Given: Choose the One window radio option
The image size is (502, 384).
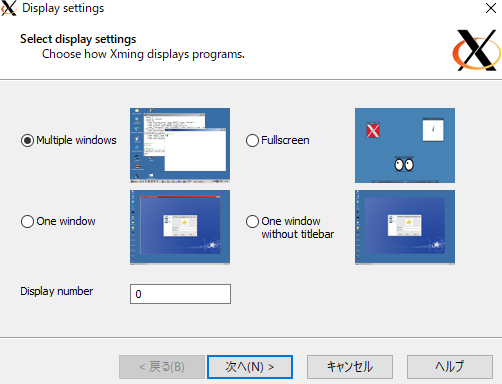Looking at the screenshot, I should pos(27,221).
